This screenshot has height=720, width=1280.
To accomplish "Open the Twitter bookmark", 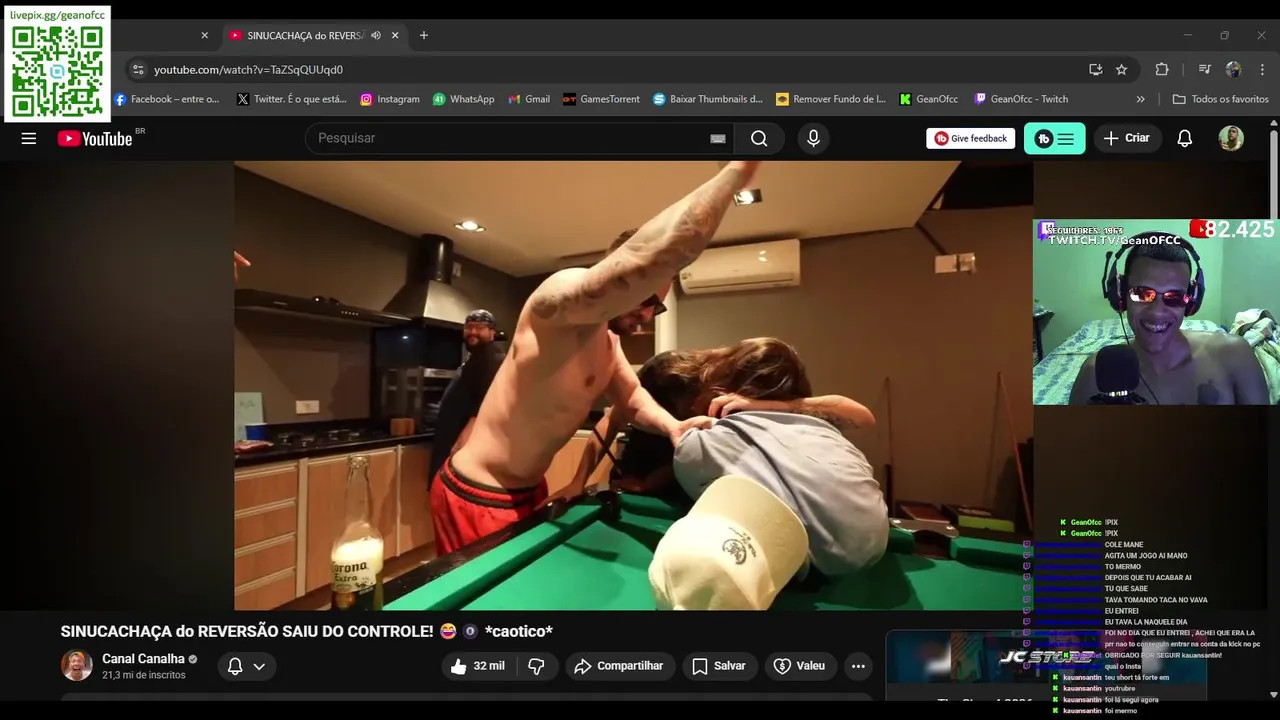I will coord(291,99).
